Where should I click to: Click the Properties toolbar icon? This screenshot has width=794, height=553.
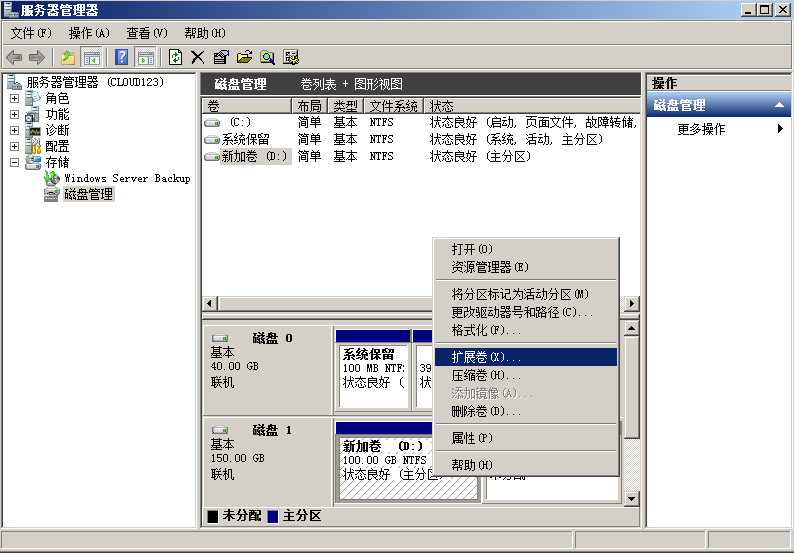(220, 58)
